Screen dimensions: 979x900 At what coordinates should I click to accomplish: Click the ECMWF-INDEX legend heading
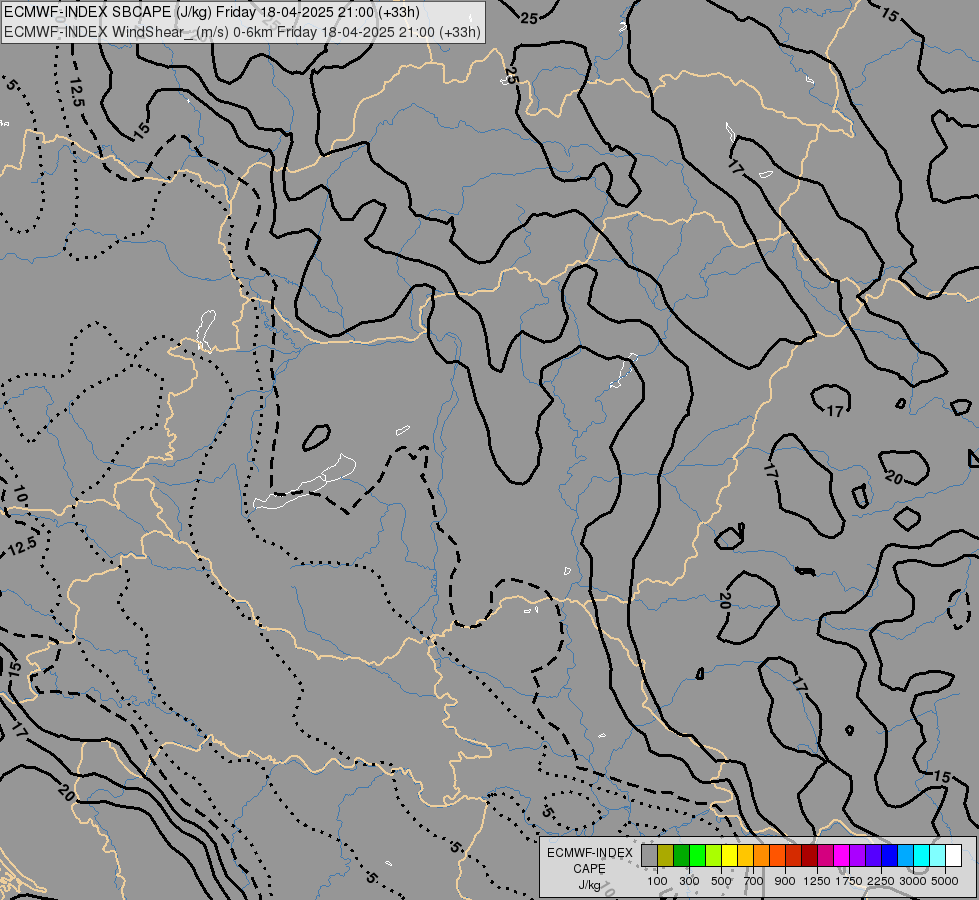tap(589, 853)
